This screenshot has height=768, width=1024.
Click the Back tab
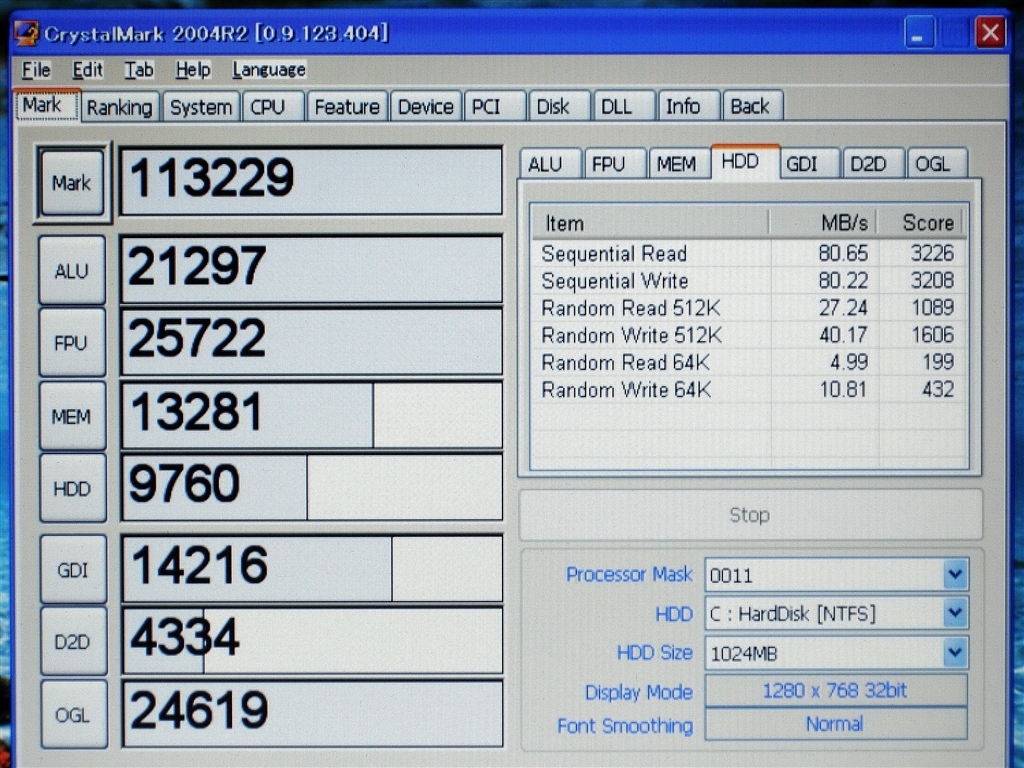(753, 106)
